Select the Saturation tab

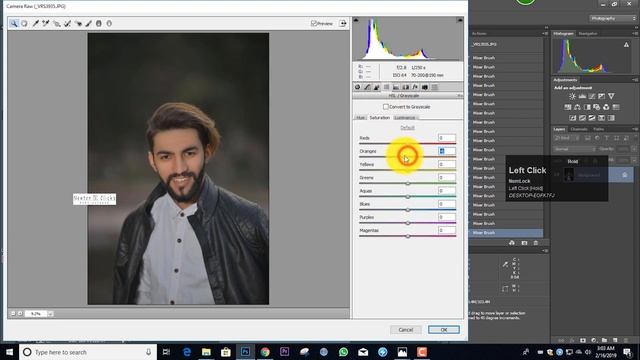(380, 118)
